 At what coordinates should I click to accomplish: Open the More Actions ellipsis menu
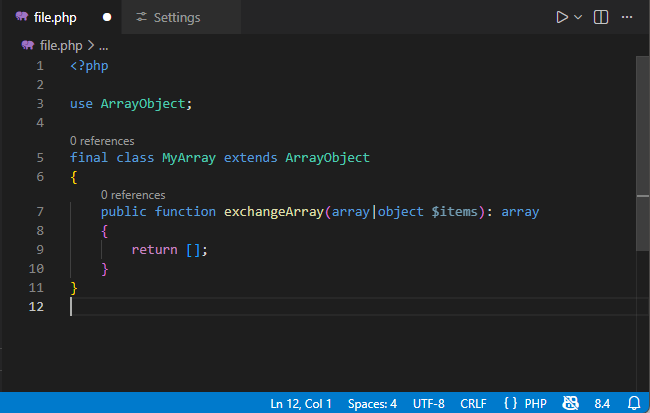point(627,17)
